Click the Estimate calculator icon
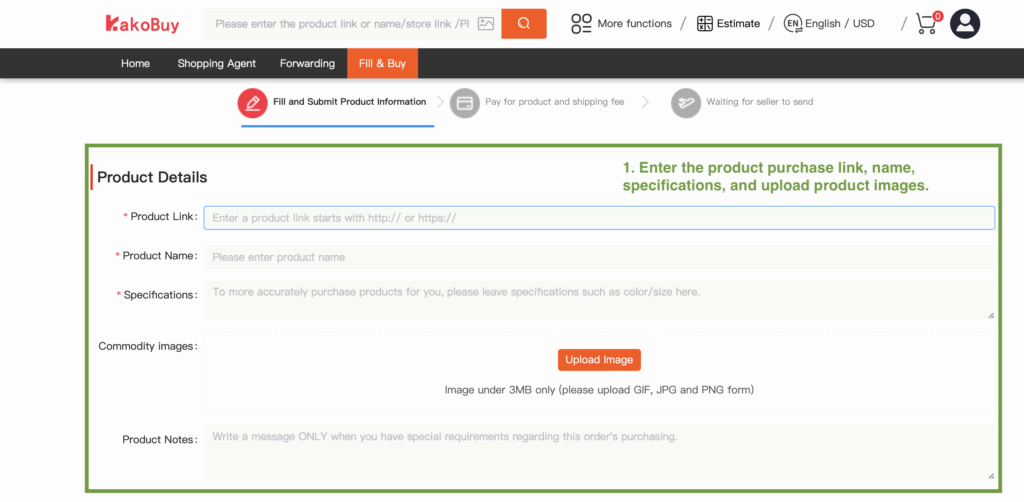This screenshot has width=1024, height=502. tap(705, 23)
